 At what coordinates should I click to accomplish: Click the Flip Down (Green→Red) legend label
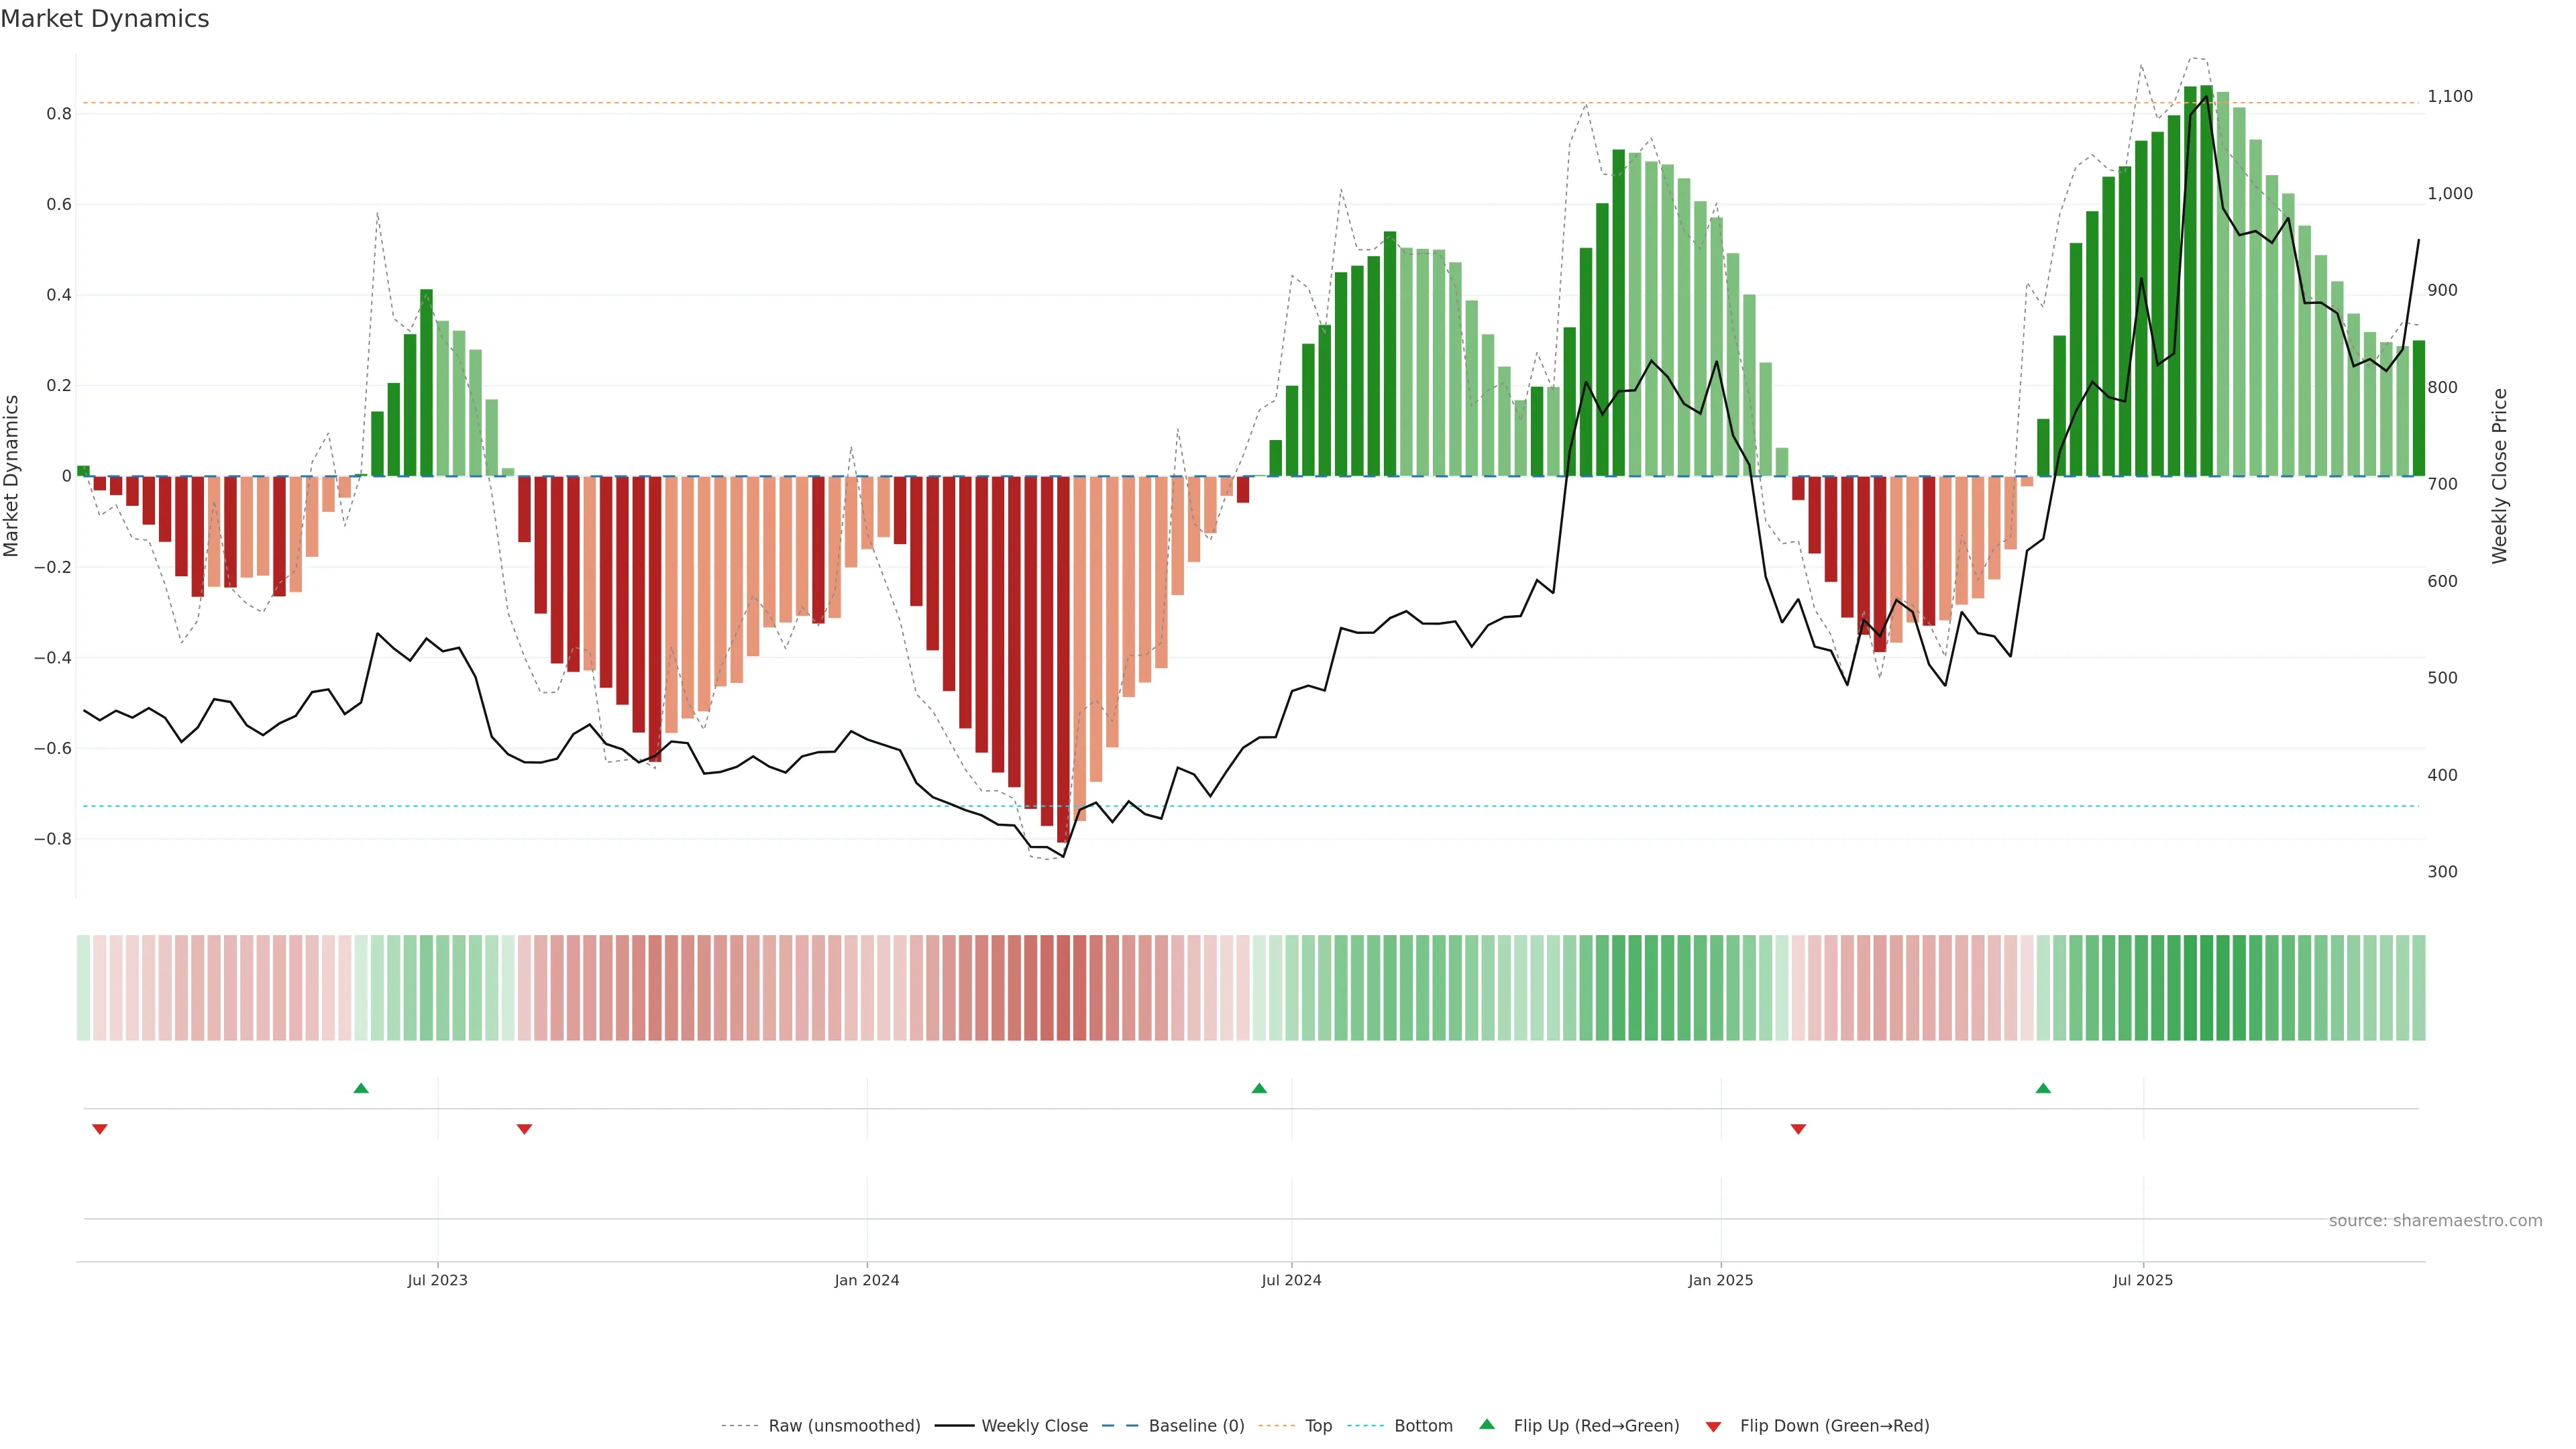(x=1834, y=1426)
